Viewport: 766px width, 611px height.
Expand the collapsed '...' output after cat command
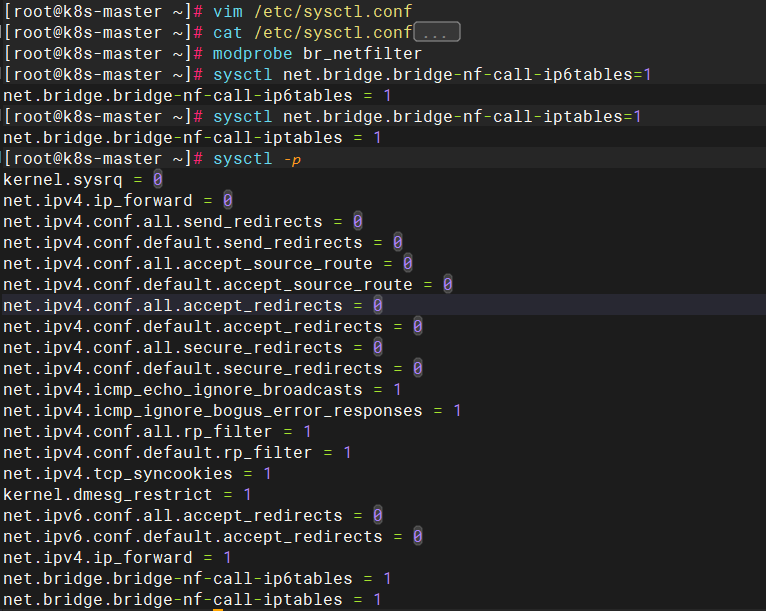pyautogui.click(x=437, y=32)
